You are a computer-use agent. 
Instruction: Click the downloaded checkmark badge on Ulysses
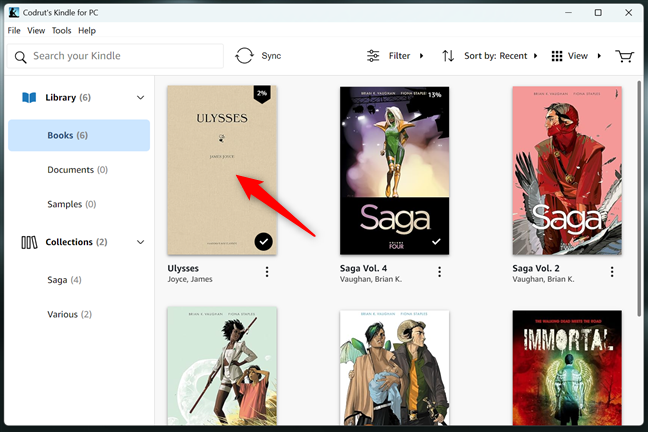pyautogui.click(x=263, y=241)
